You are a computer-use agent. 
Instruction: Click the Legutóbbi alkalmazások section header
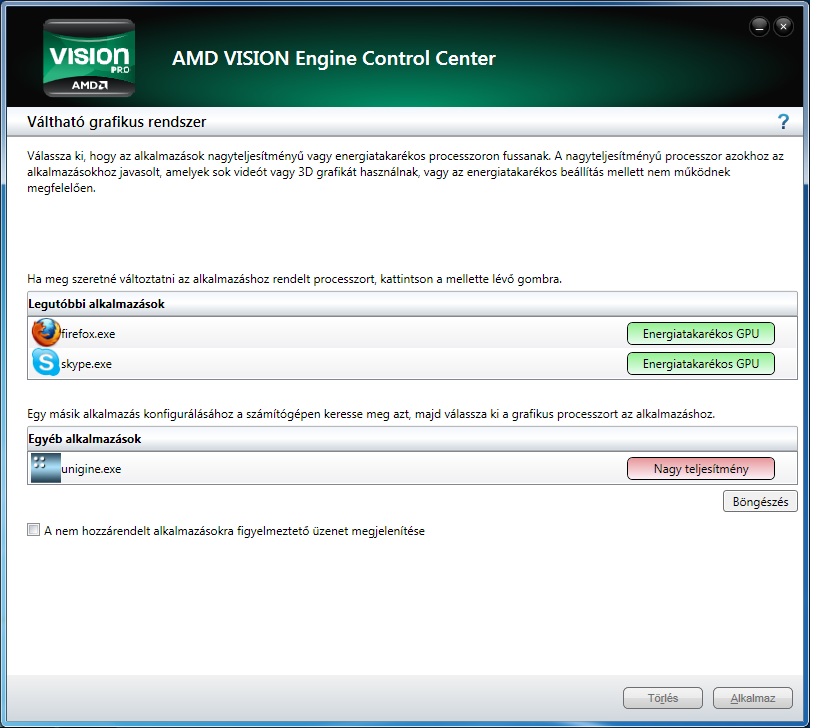pos(412,304)
